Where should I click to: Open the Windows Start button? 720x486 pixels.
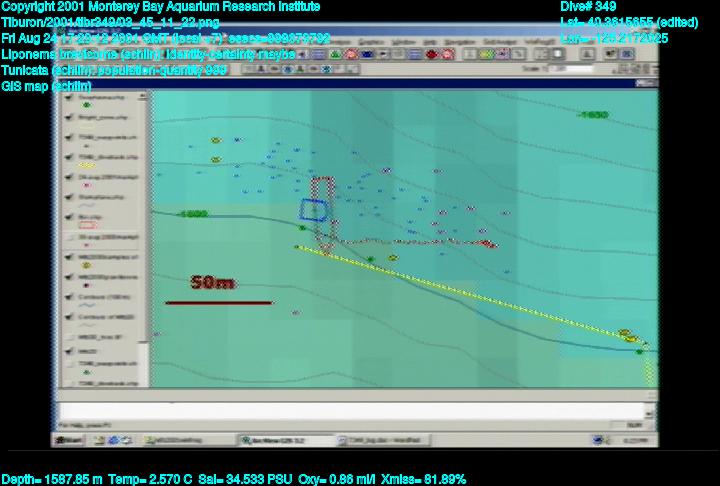pos(69,440)
